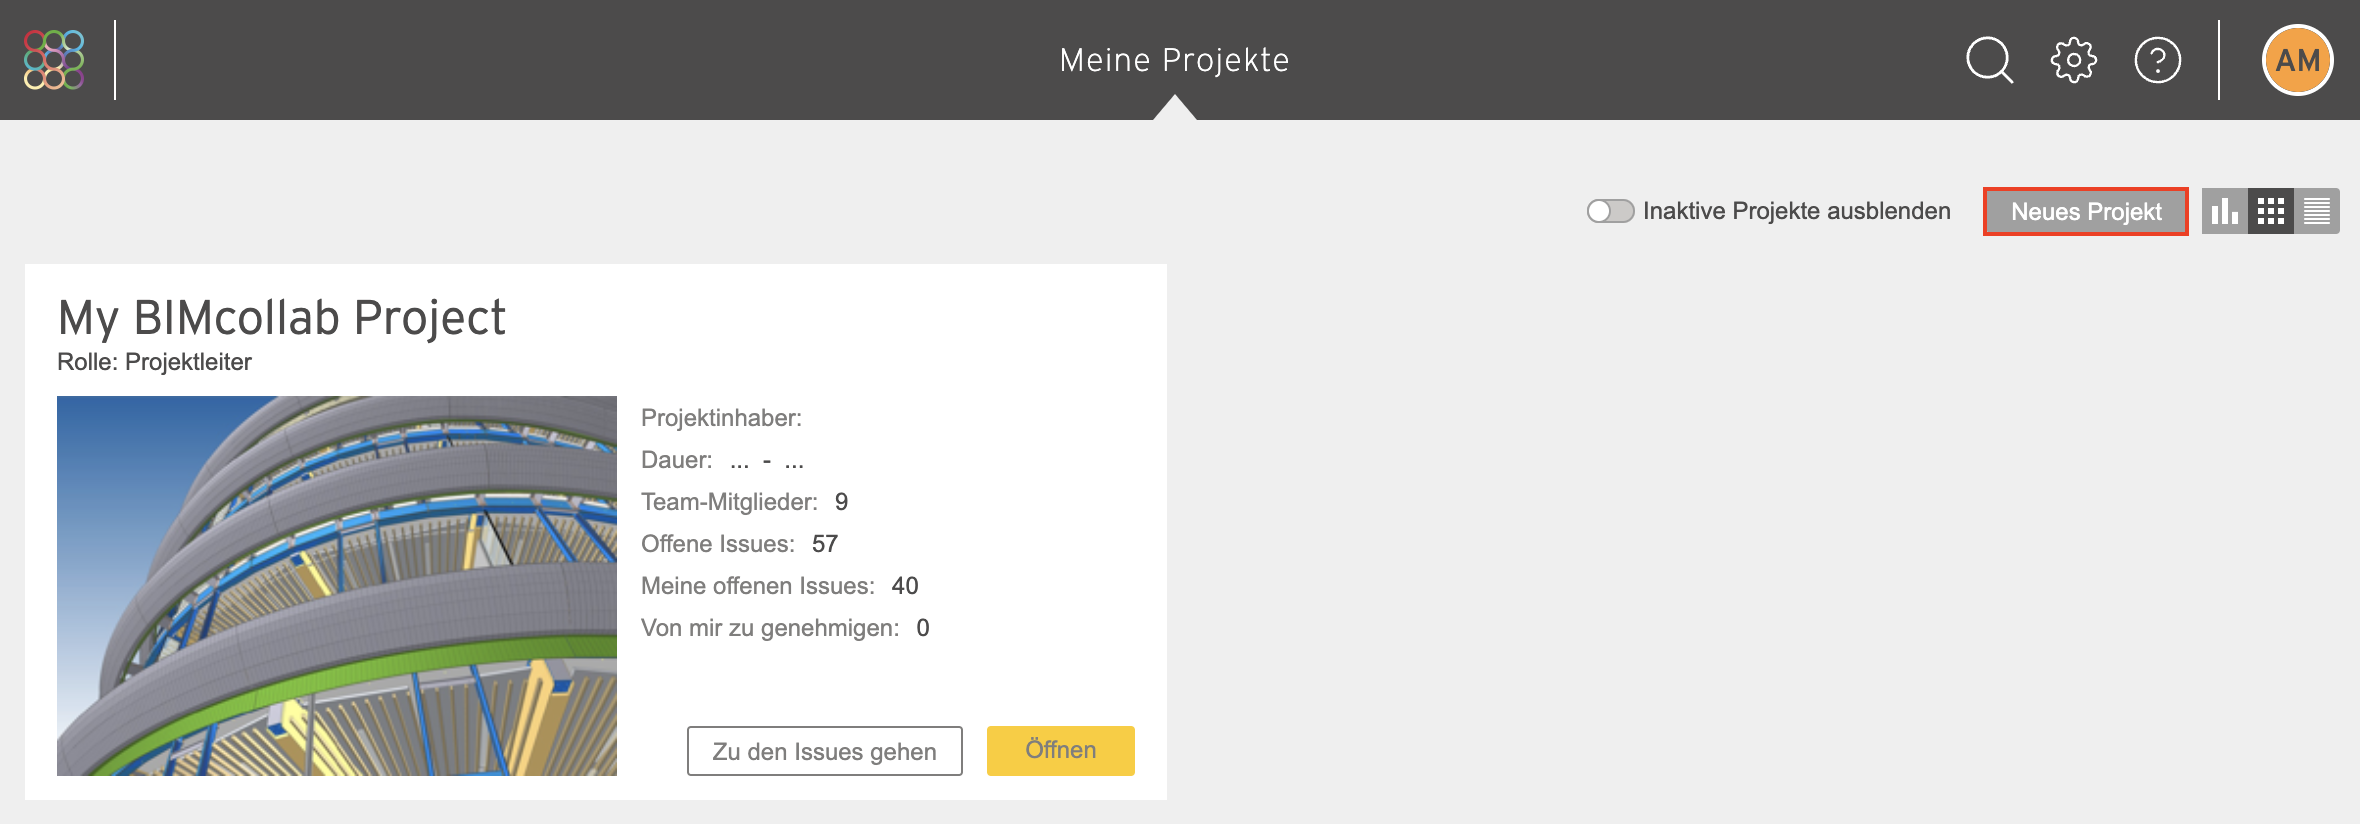
Task: Click the BIMcollab colored circles logo
Action: tap(54, 60)
